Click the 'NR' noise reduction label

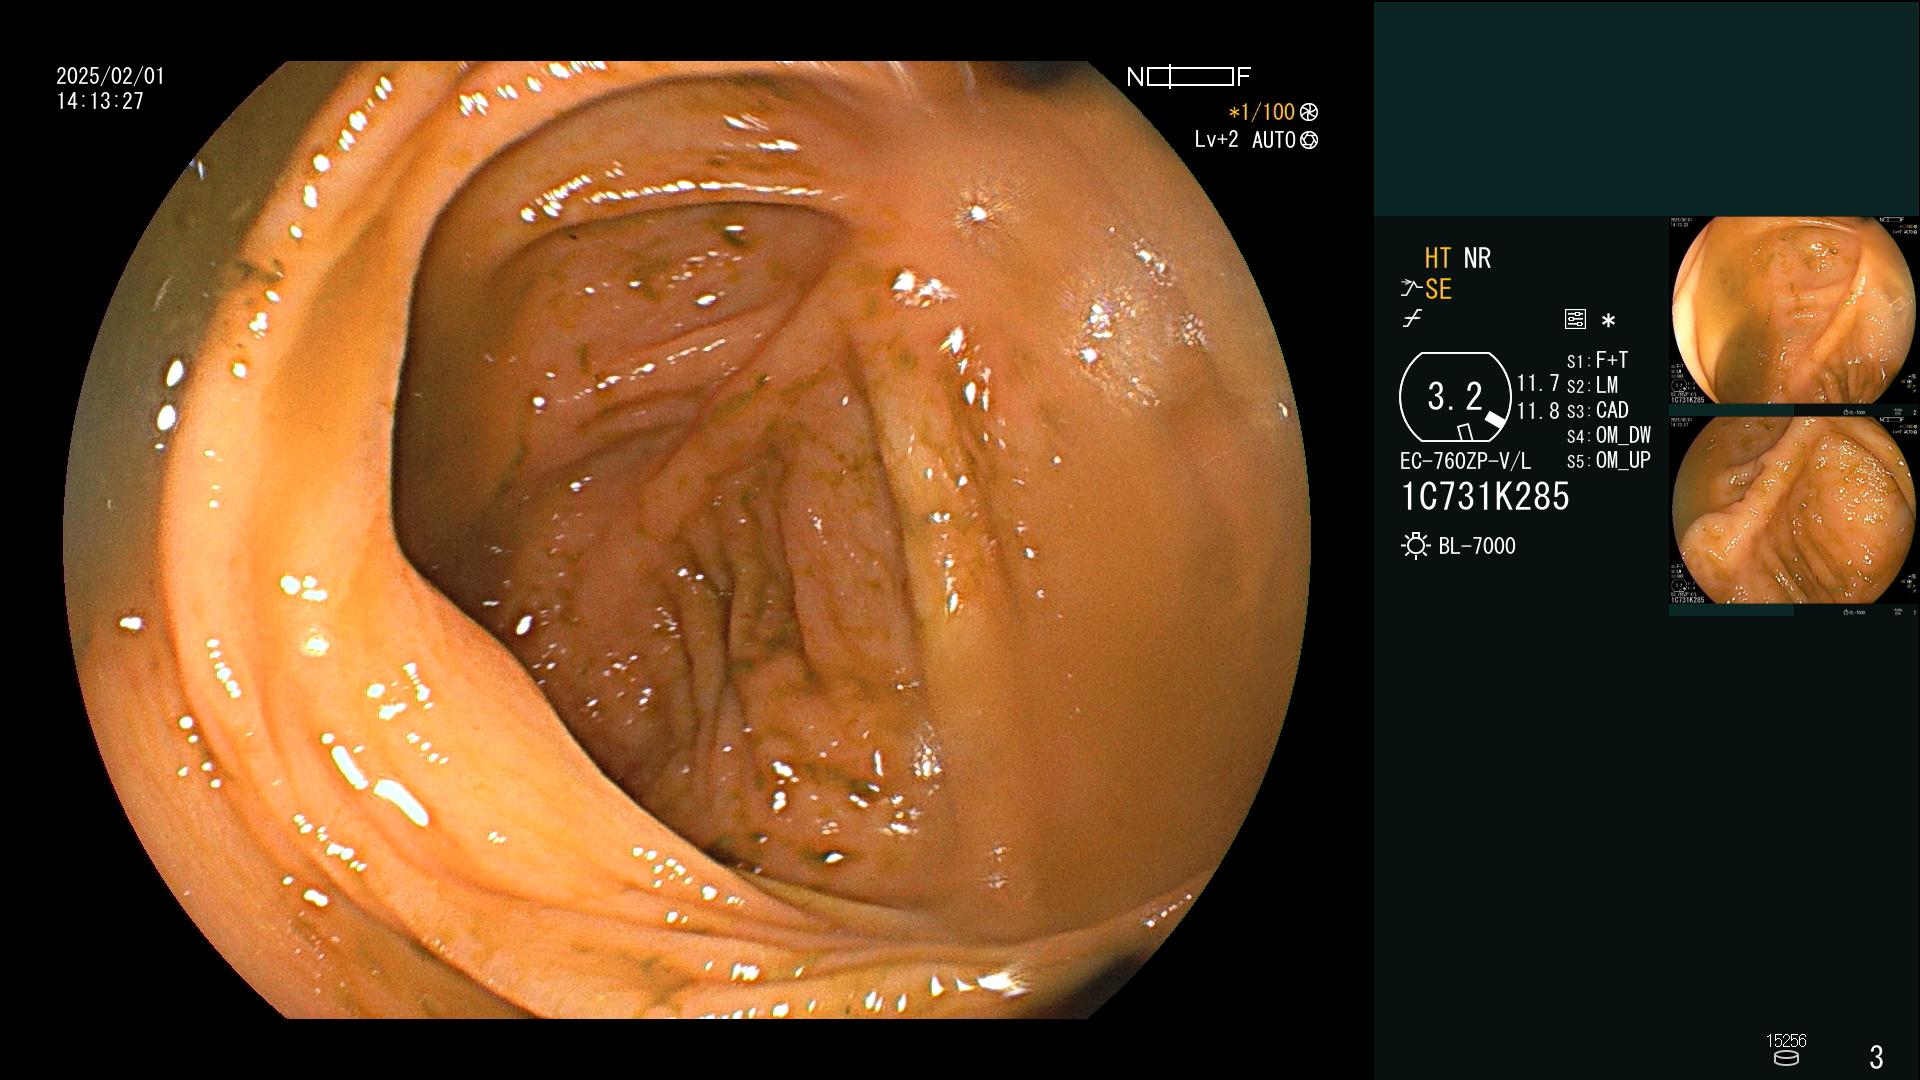point(1477,258)
